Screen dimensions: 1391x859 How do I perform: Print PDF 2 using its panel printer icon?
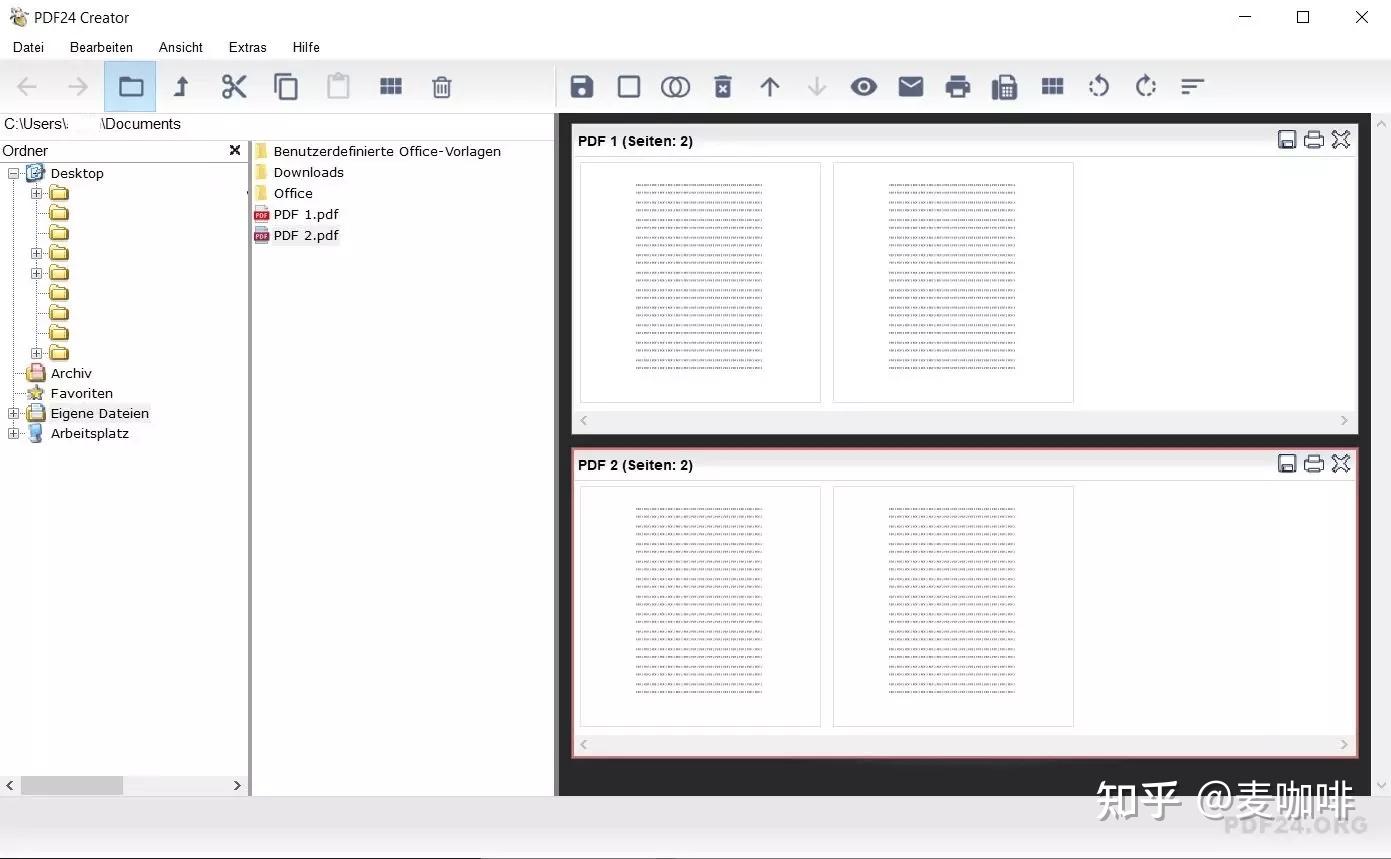1314,464
